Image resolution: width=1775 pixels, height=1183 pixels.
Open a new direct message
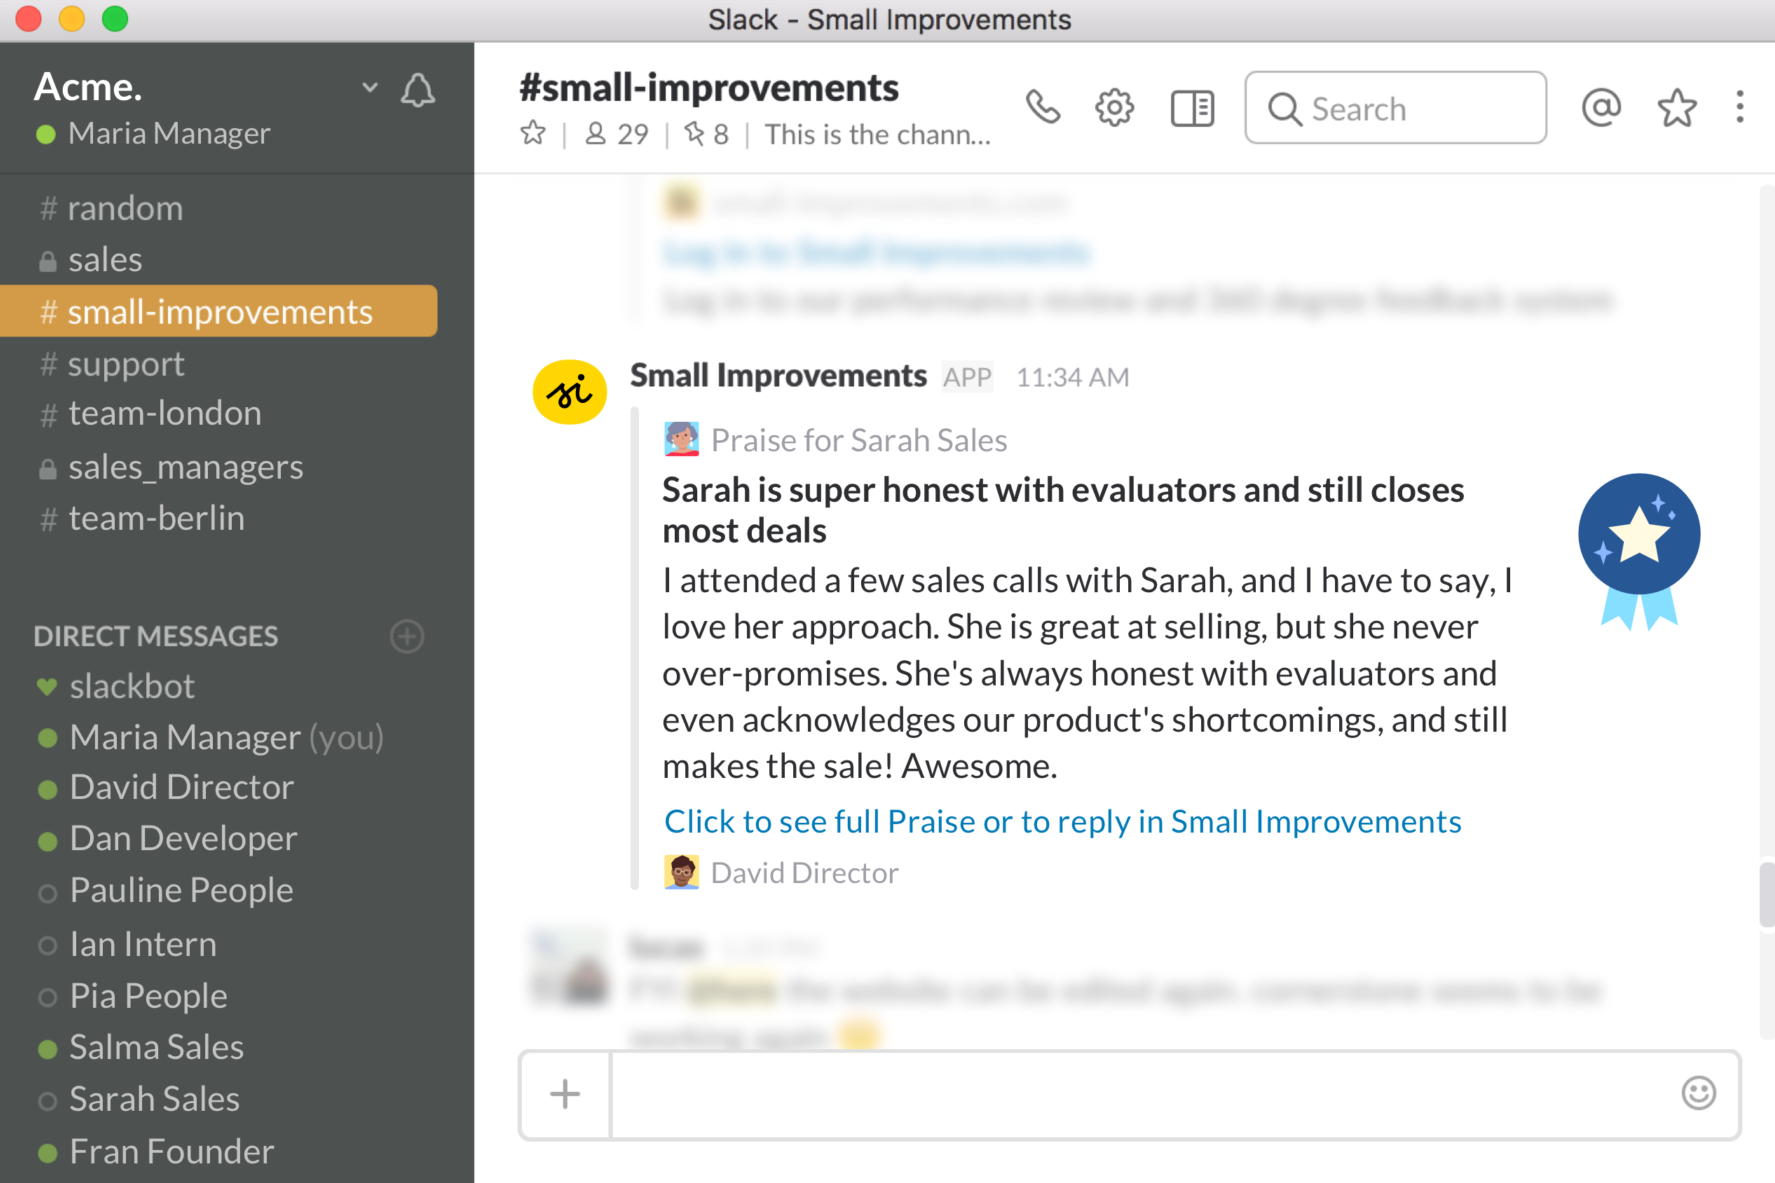[407, 636]
